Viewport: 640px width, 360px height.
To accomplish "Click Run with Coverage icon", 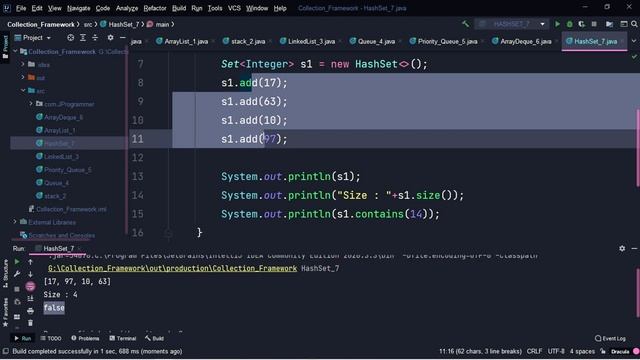I will coord(582,24).
